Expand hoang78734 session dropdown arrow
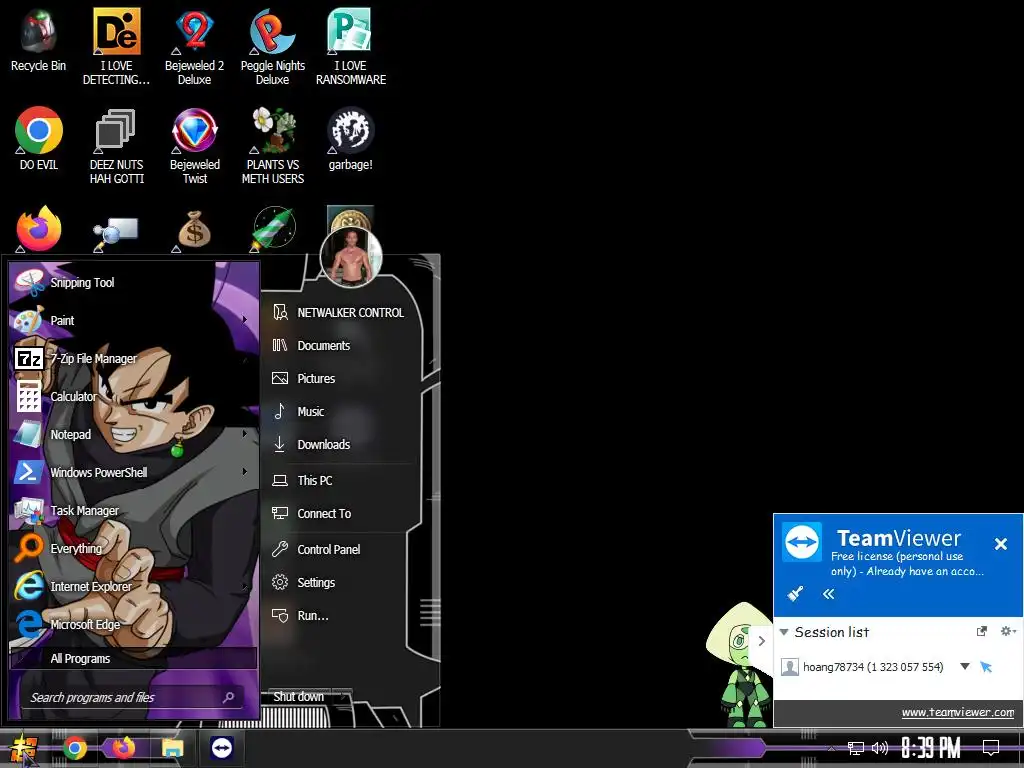1024x768 pixels. pyautogui.click(x=965, y=667)
